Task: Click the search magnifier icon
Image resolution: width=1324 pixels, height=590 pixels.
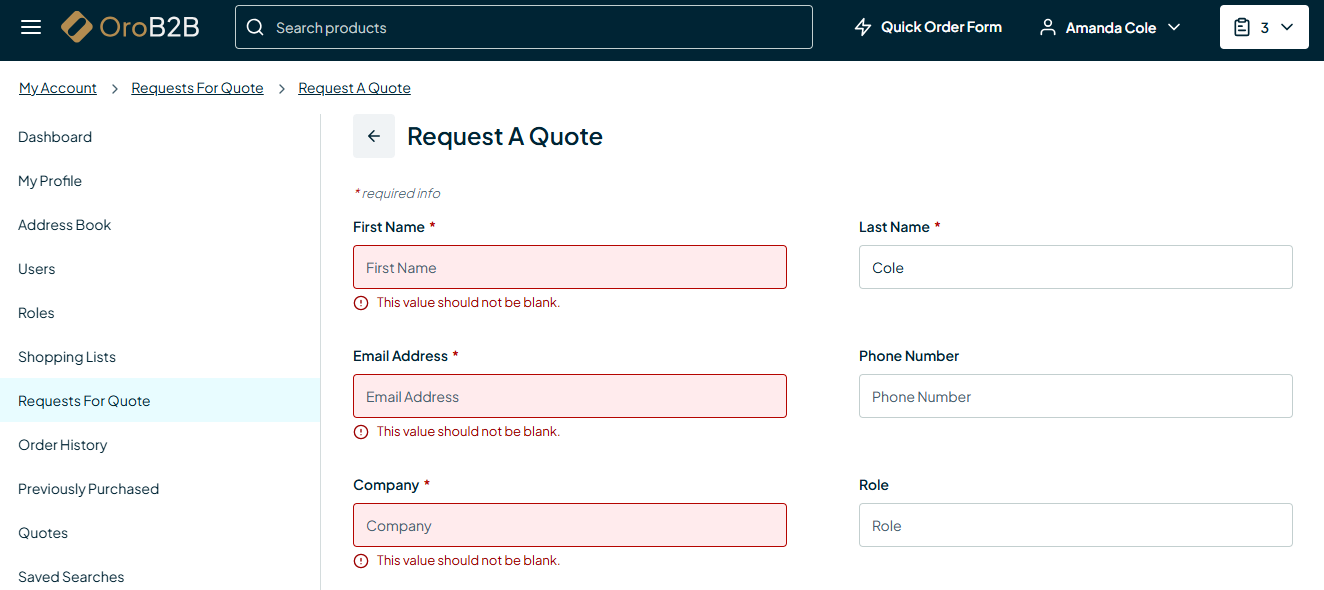Action: [256, 28]
